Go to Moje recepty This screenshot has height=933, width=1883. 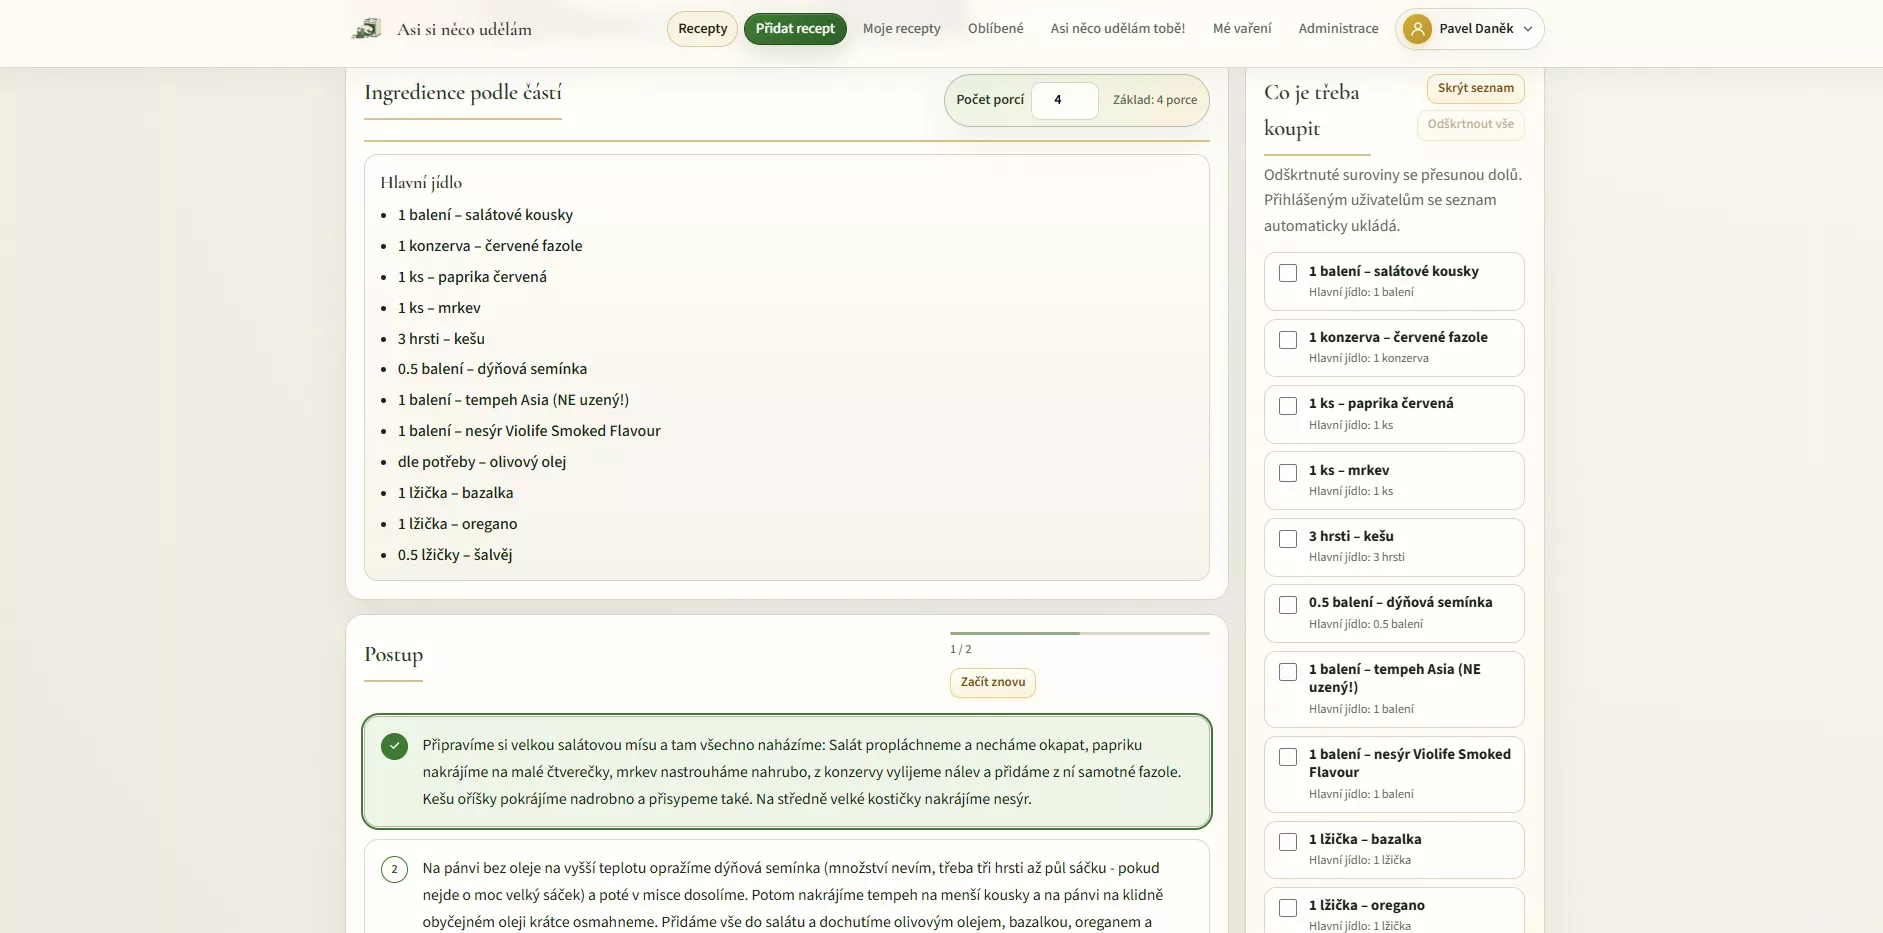902,29
